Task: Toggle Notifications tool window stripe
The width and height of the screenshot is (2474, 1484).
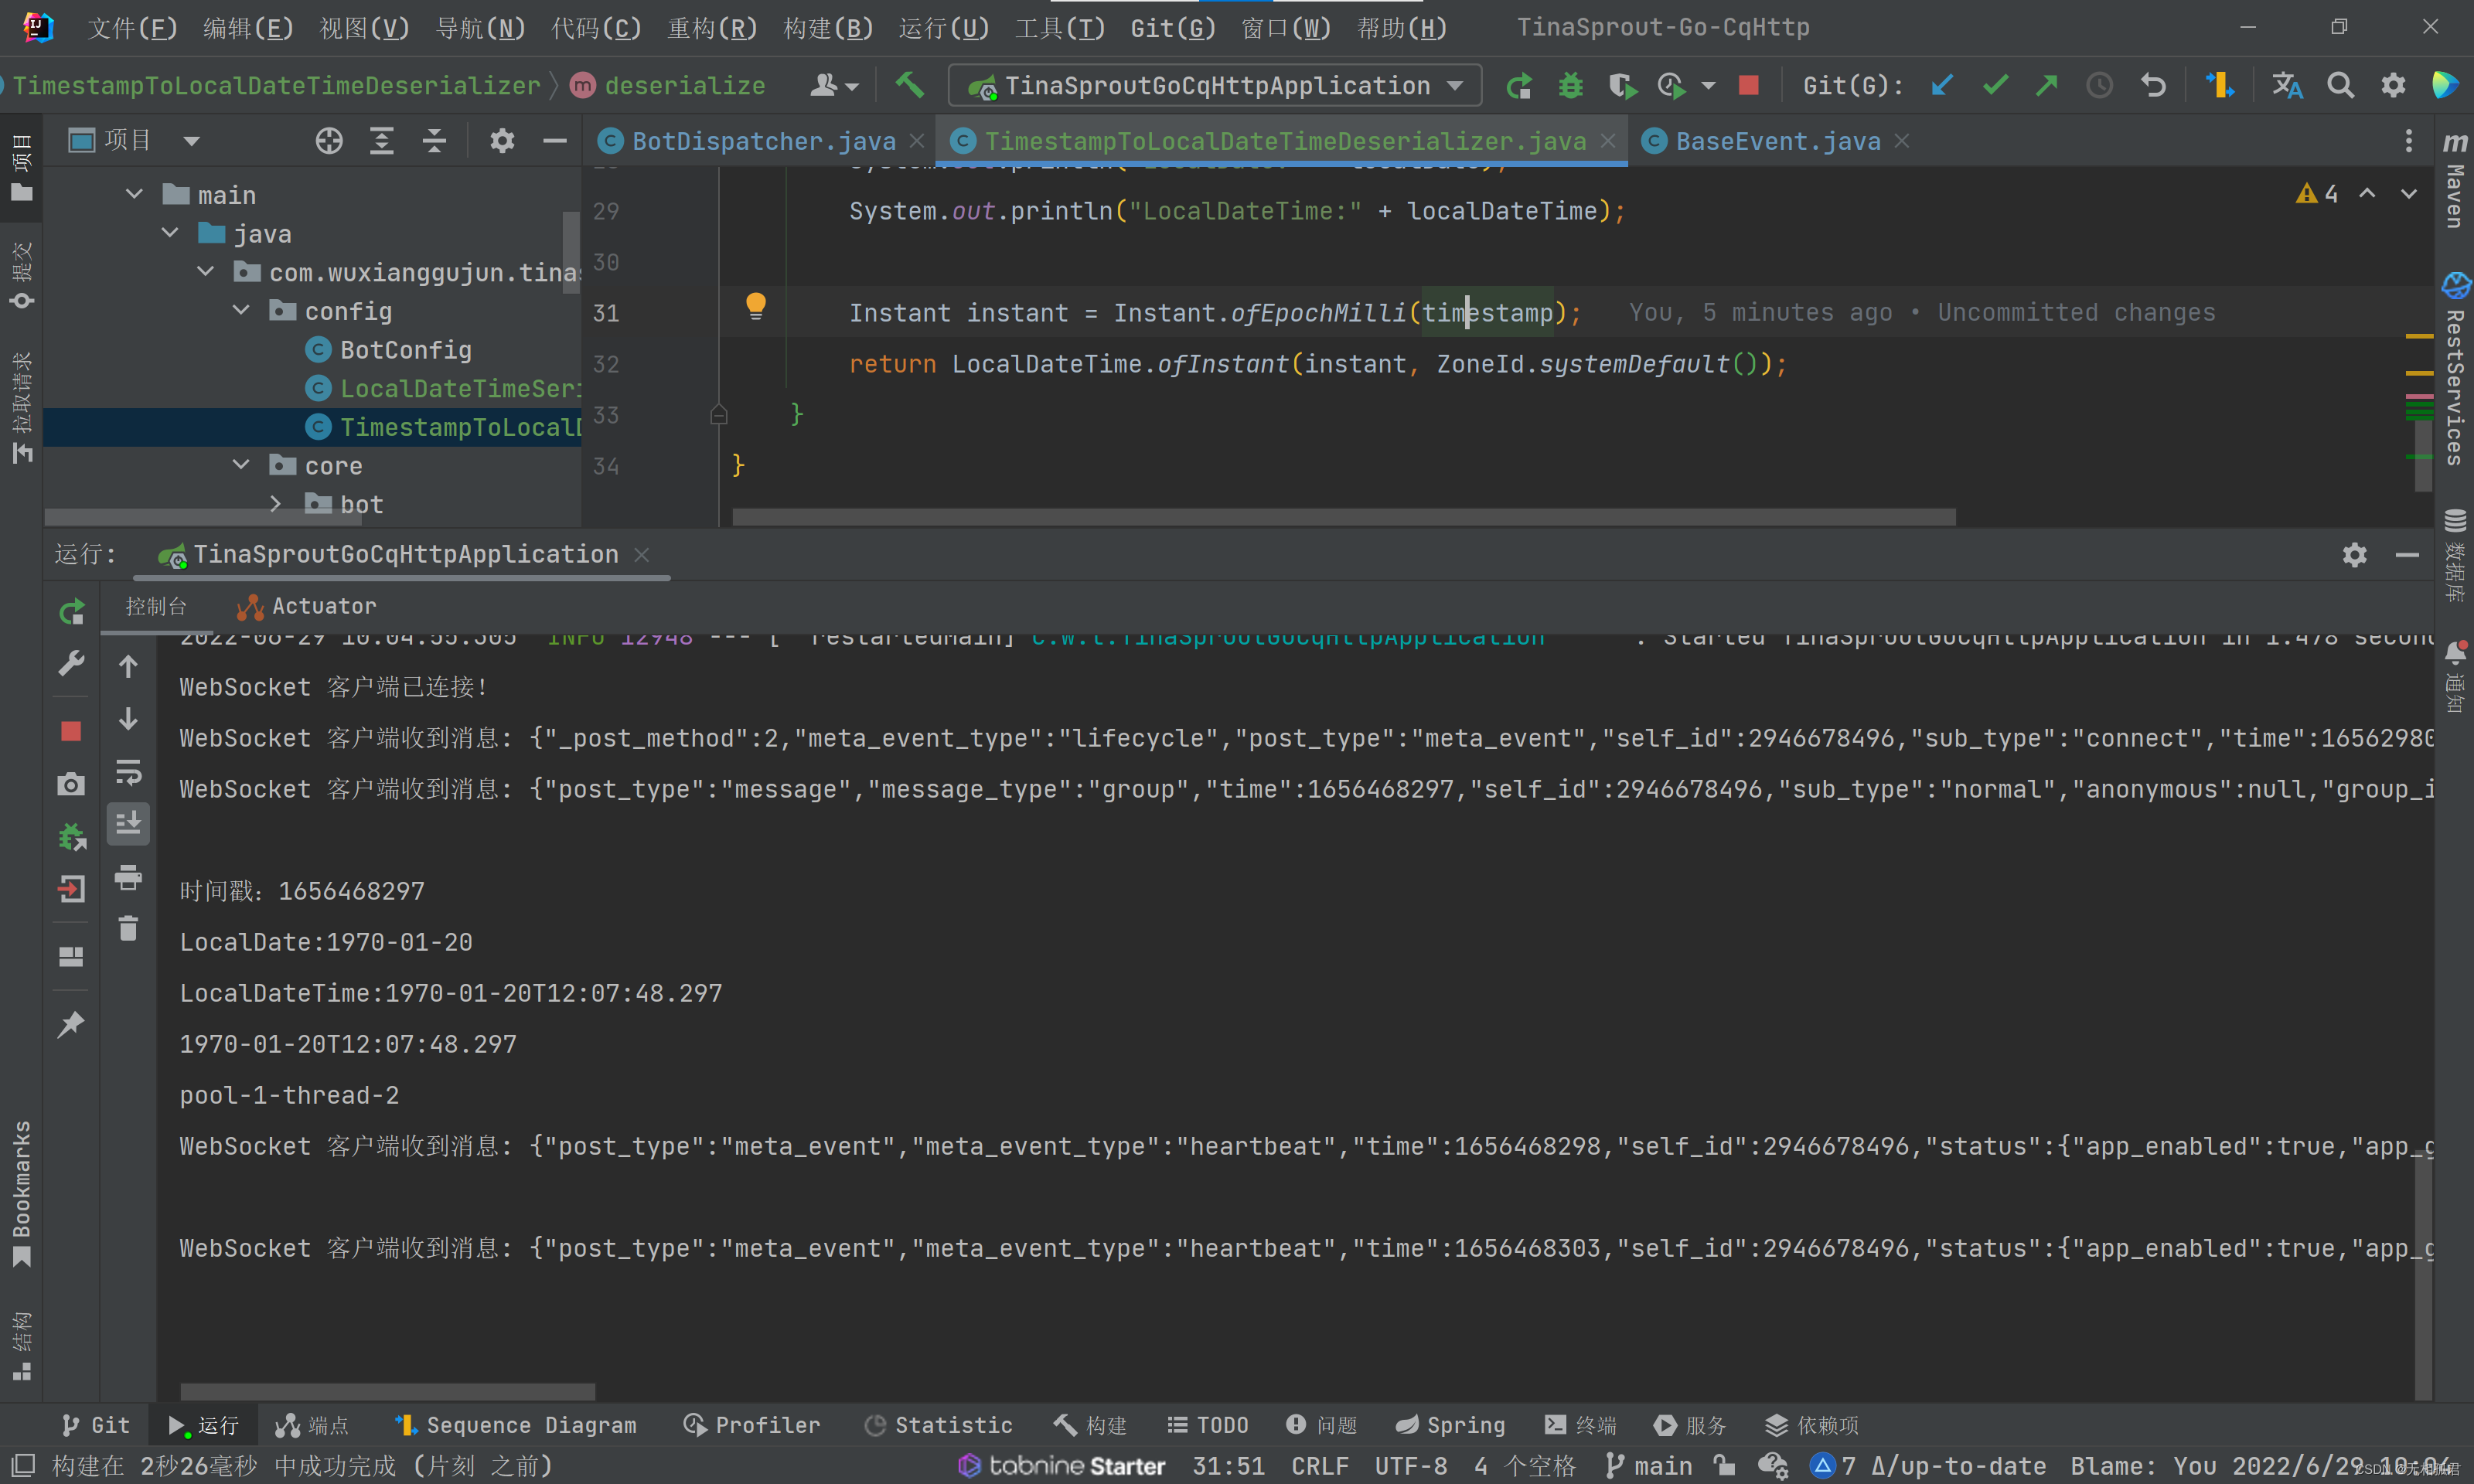Action: pyautogui.click(x=2455, y=676)
